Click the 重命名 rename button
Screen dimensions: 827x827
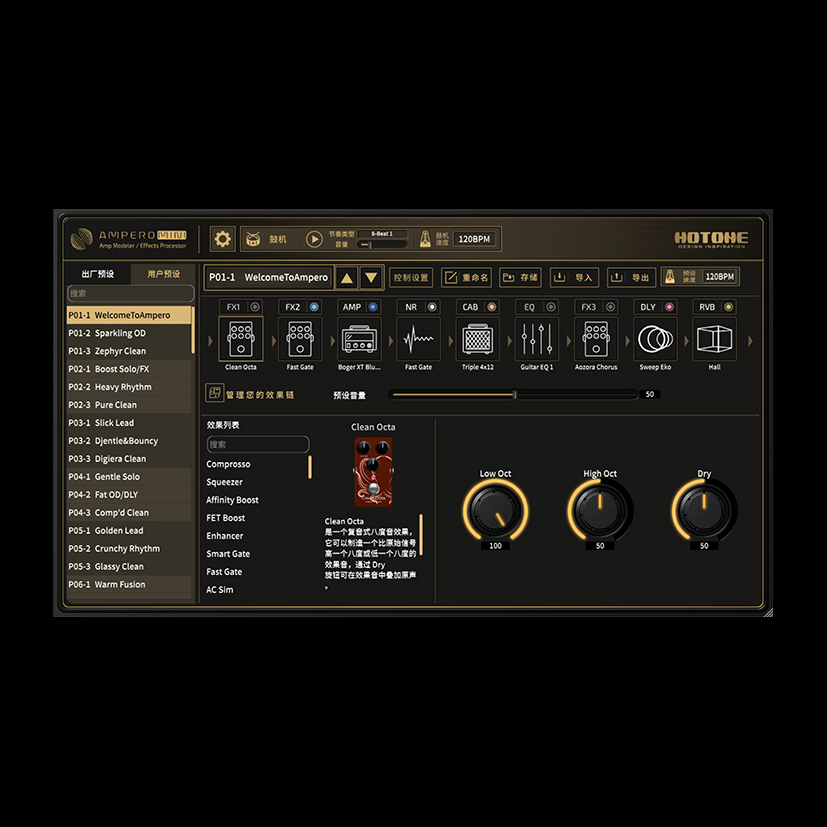[x=467, y=278]
